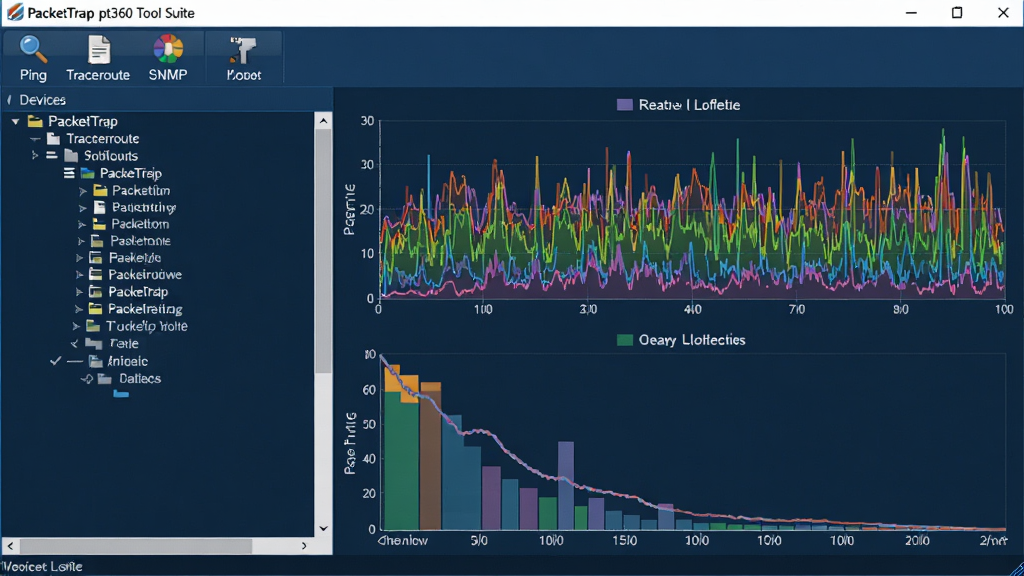
Task: Click the purple legend swatch of top chart
Action: [x=624, y=104]
